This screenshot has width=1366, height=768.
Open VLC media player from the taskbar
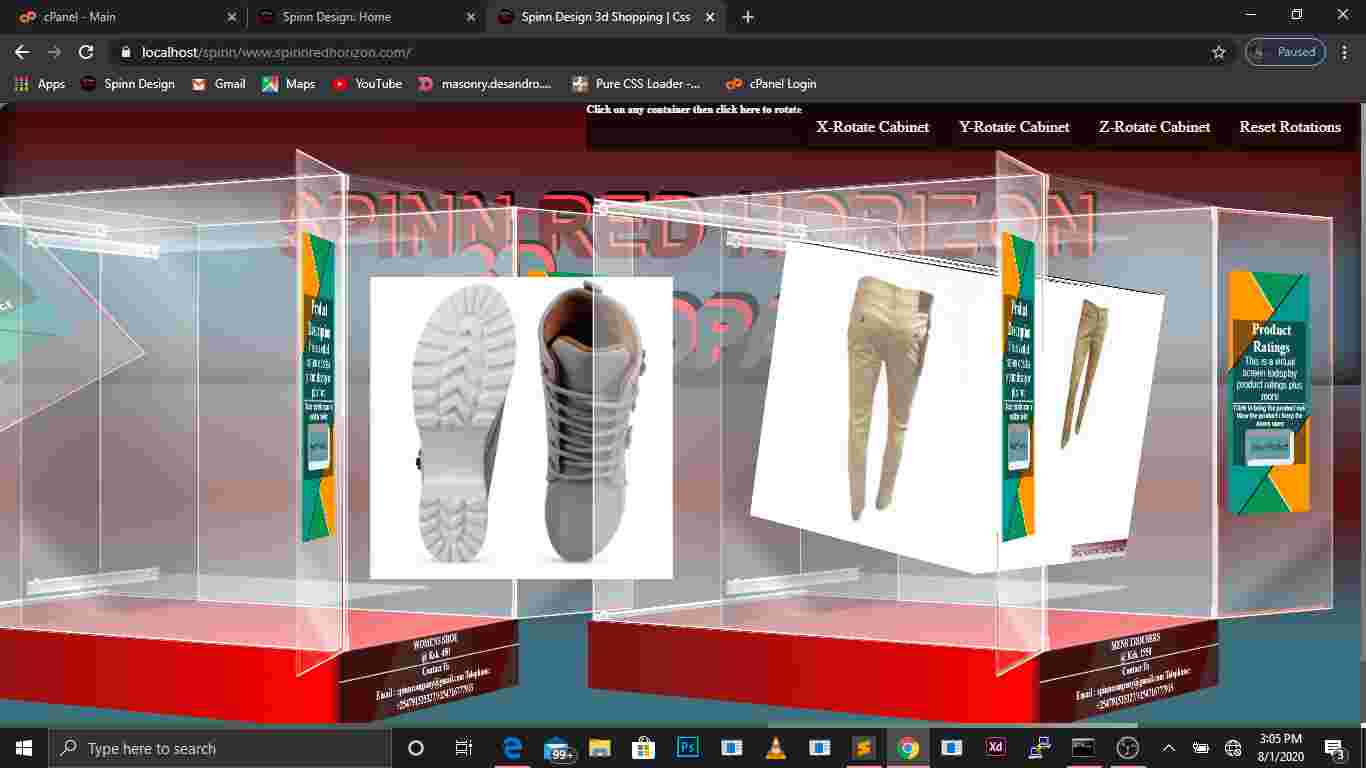click(775, 748)
